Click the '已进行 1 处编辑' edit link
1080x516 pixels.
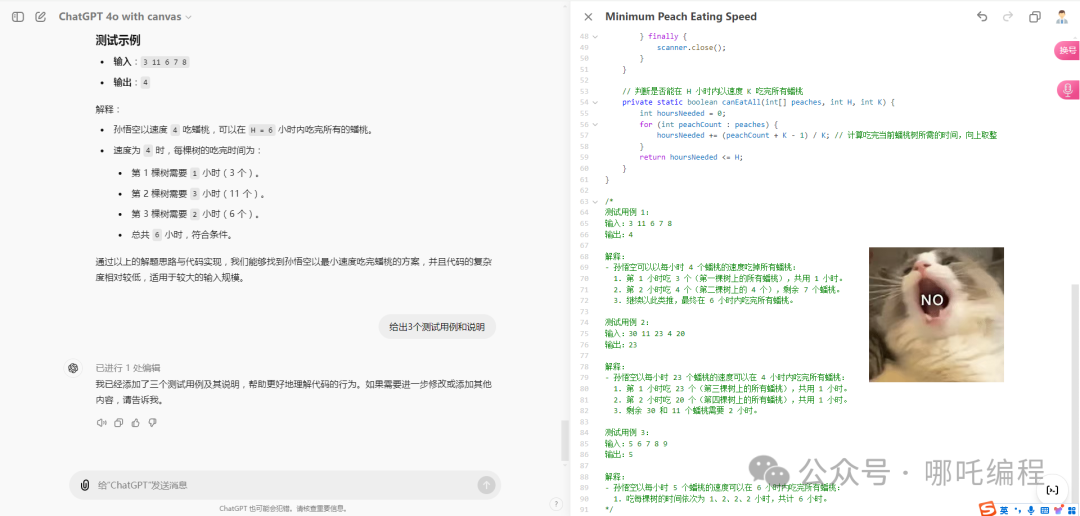[x=128, y=368]
